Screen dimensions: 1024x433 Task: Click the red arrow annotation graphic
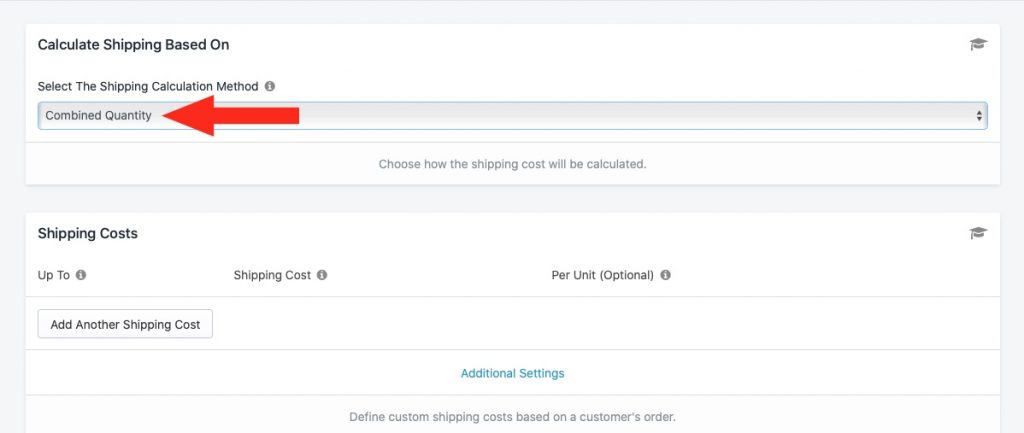(231, 116)
